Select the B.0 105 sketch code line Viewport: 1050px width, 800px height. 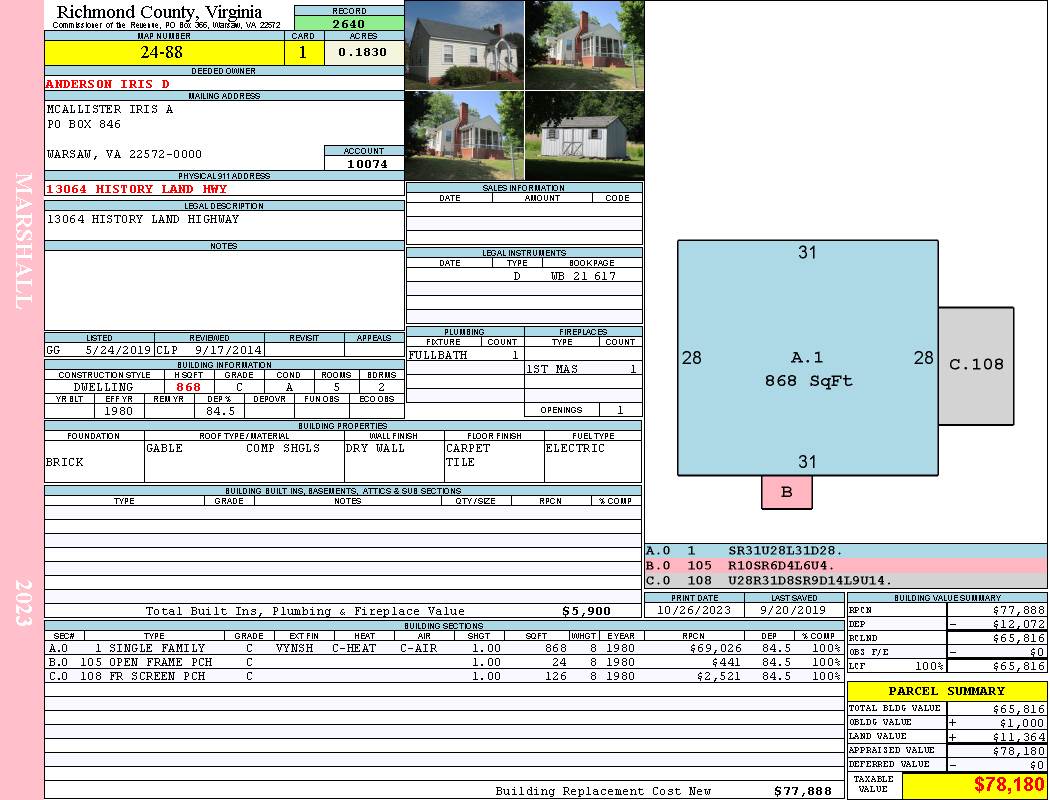[x=845, y=566]
